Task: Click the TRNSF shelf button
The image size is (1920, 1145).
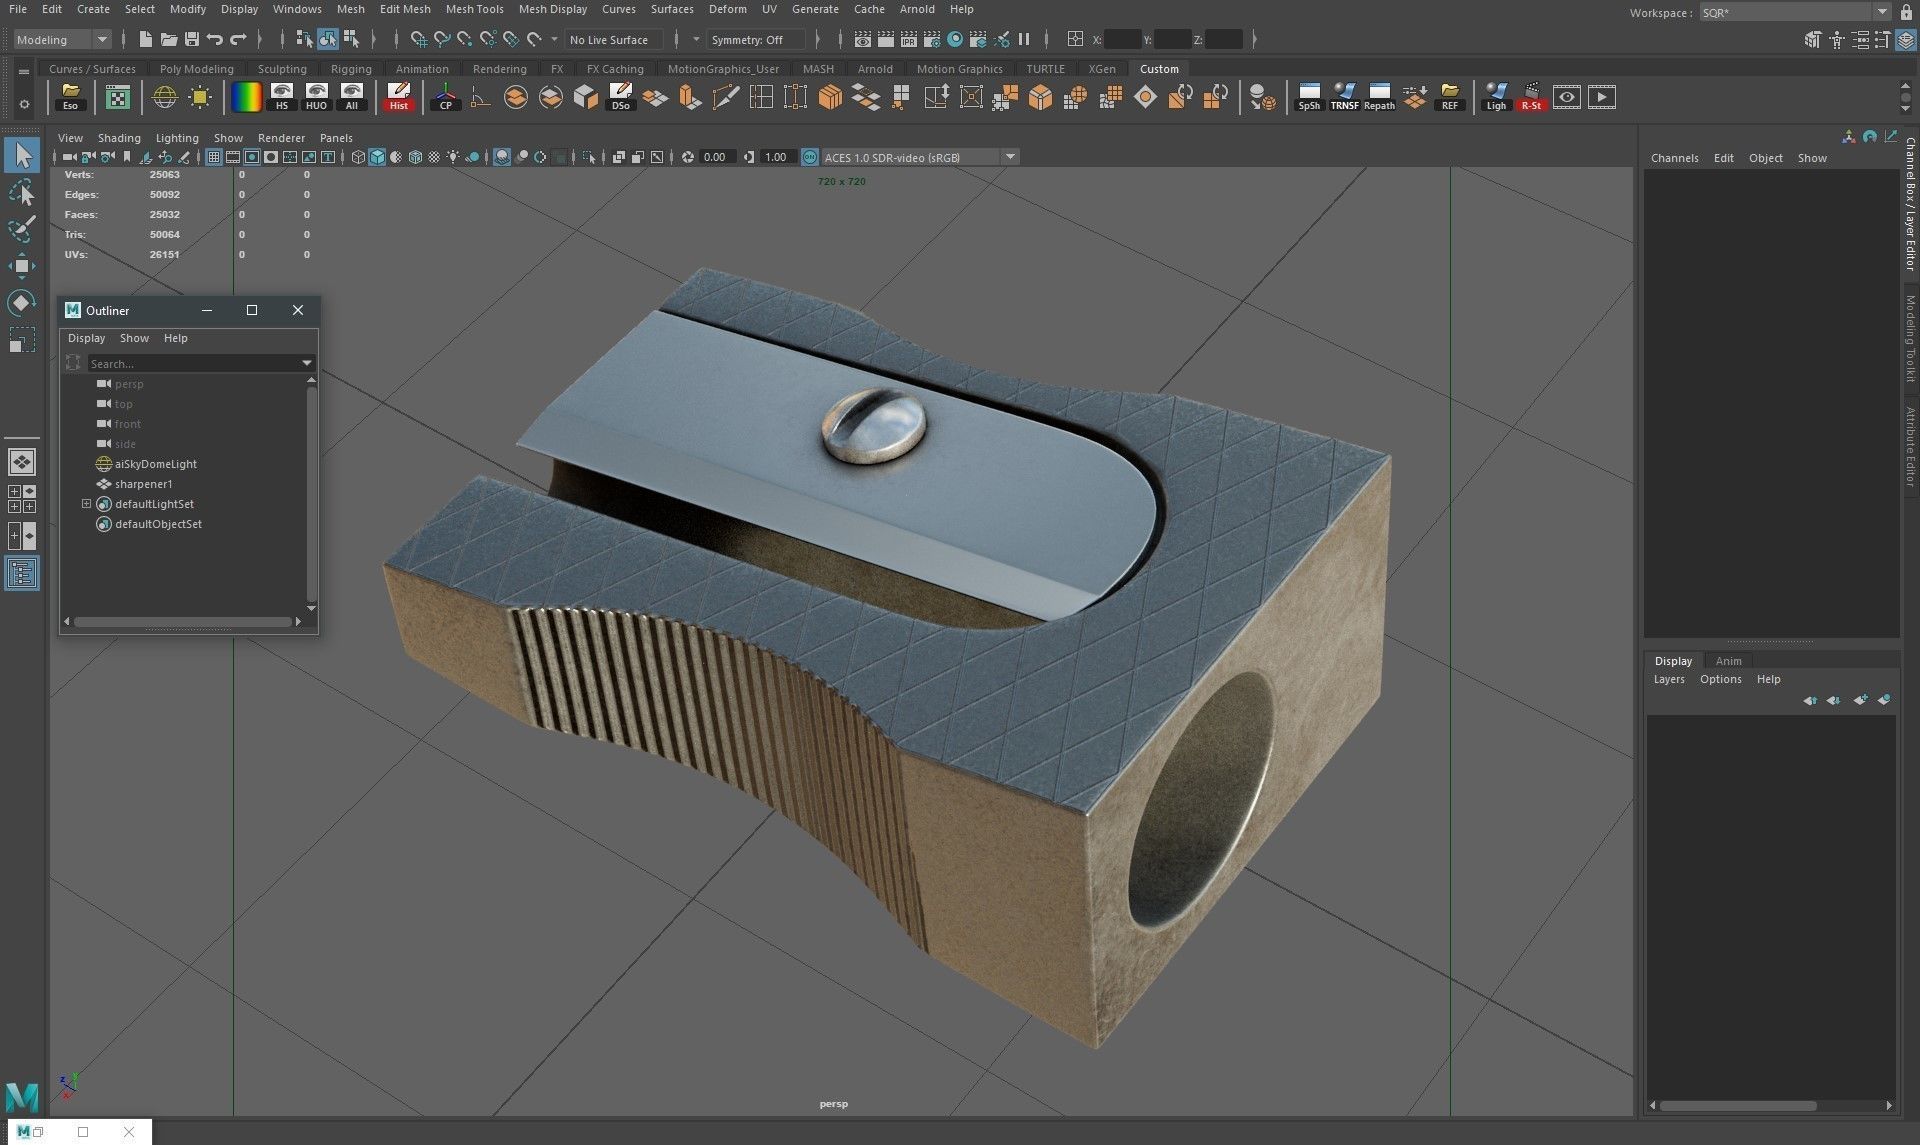Action: click(x=1344, y=97)
